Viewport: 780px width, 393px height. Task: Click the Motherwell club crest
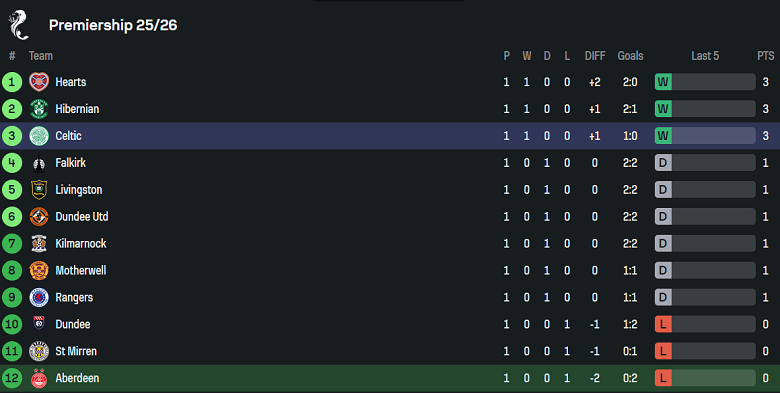click(x=39, y=270)
